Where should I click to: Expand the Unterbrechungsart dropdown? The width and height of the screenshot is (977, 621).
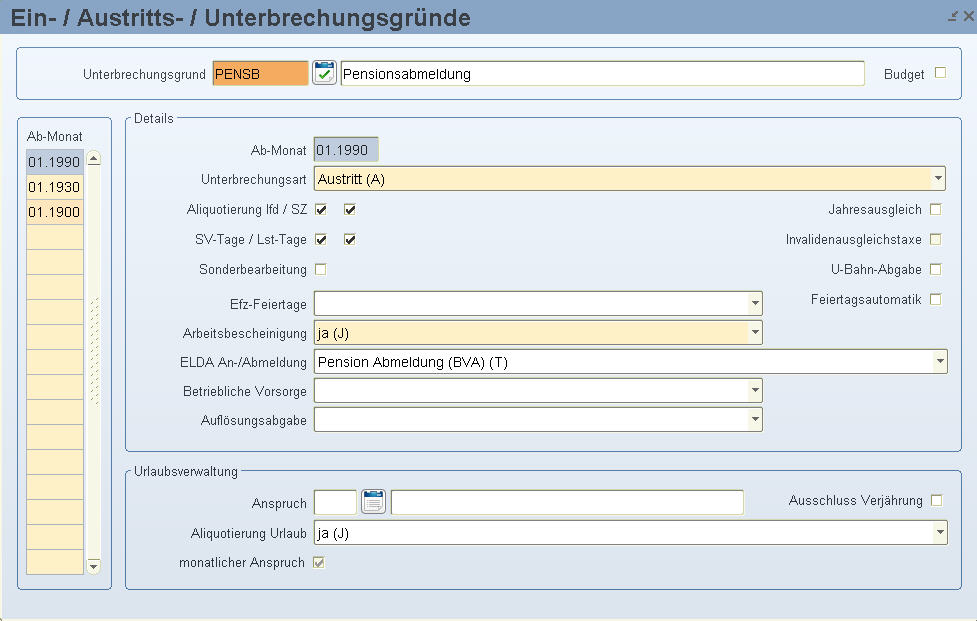click(x=938, y=179)
